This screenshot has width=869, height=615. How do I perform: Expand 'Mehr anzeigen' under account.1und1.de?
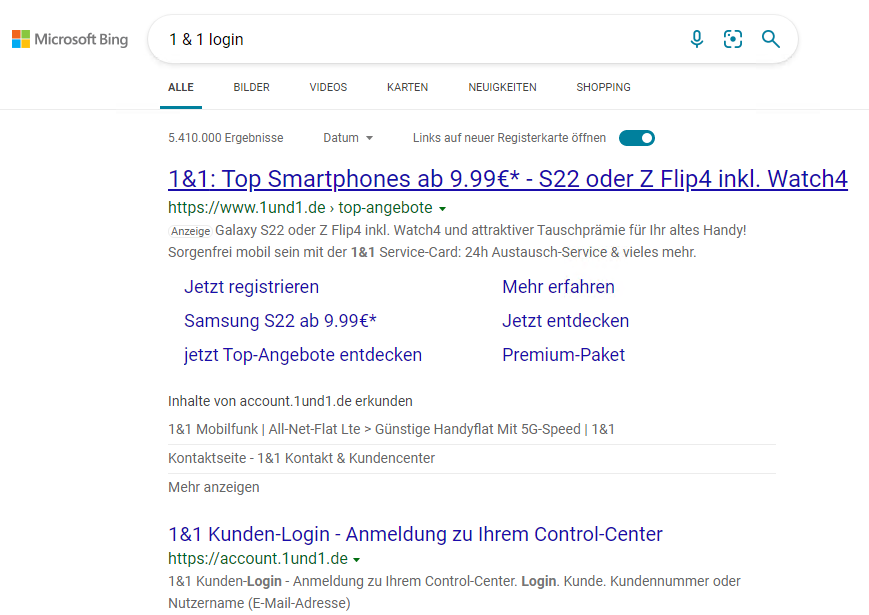[214, 487]
